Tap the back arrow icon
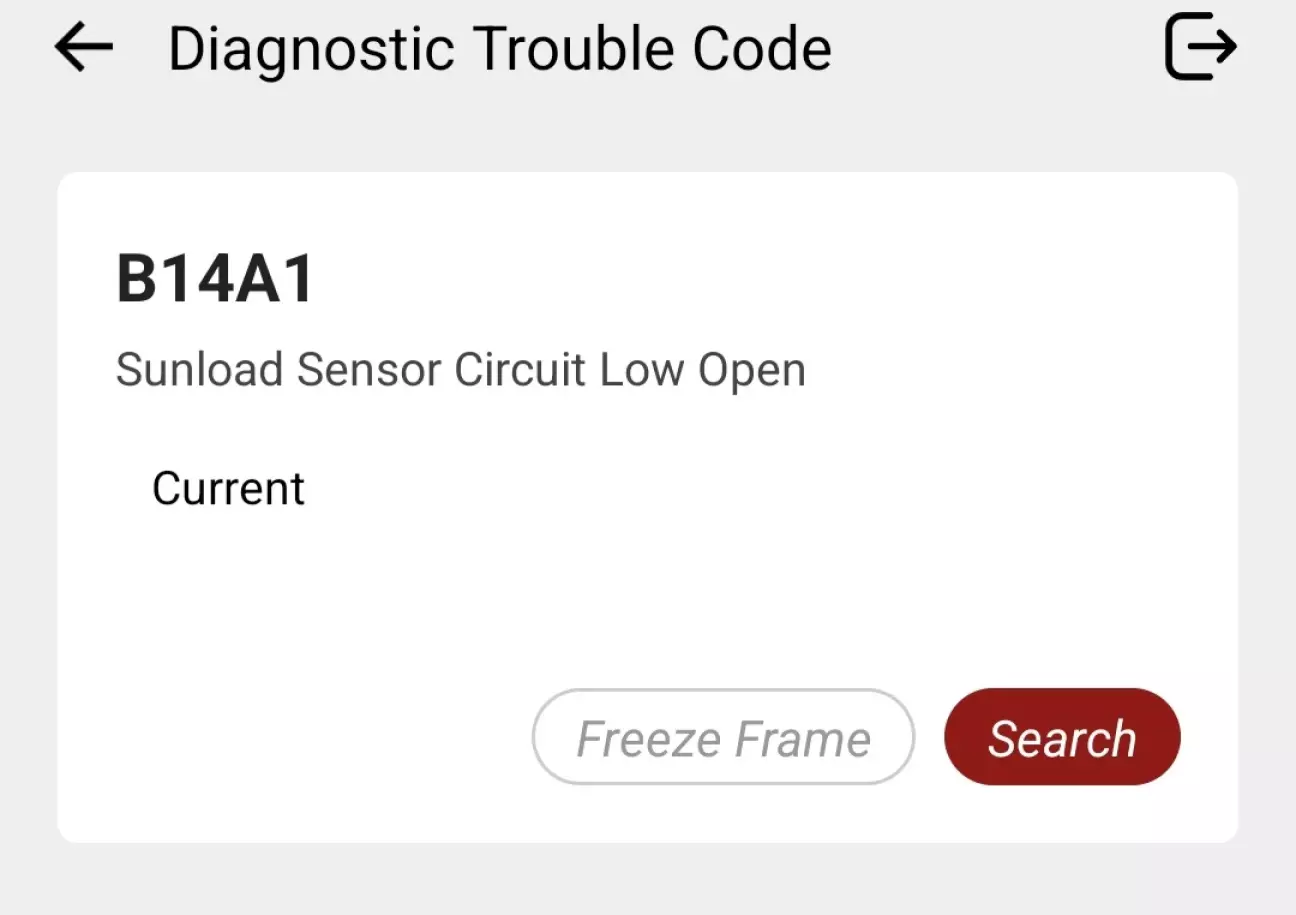 [x=84, y=47]
